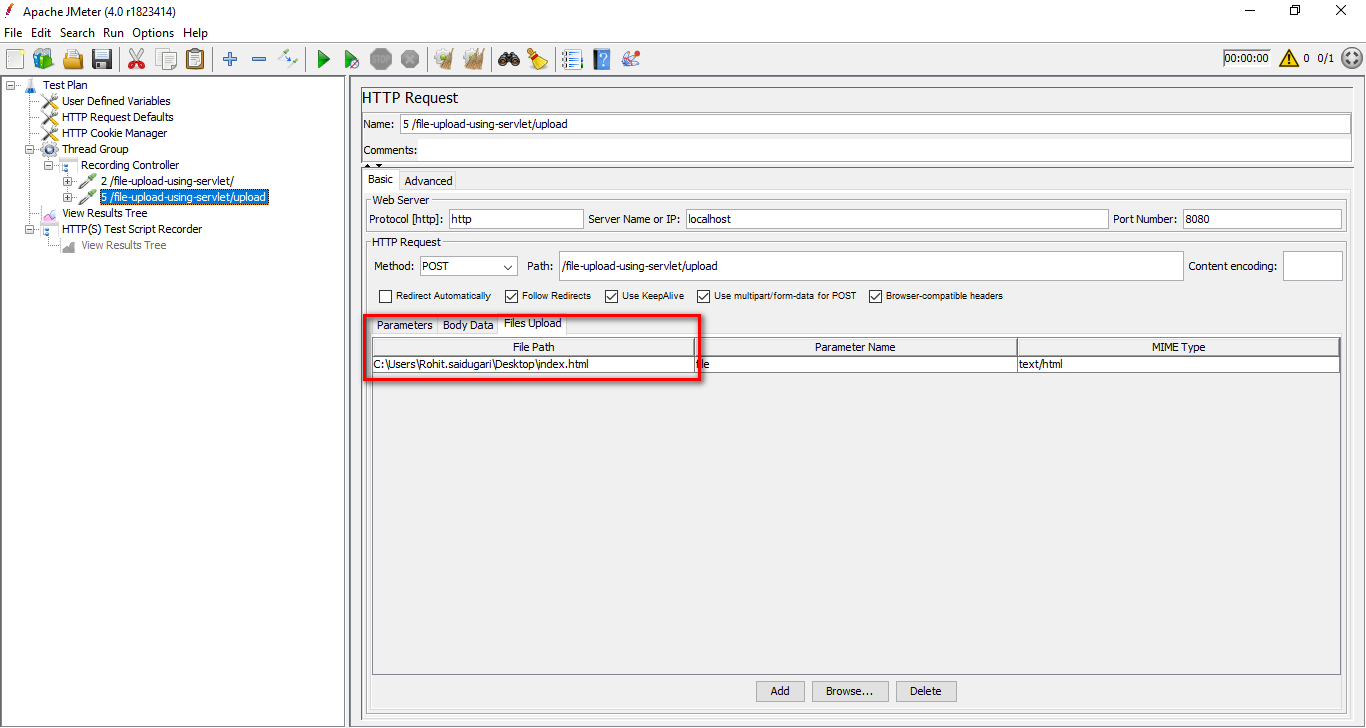
Task: Click the Add button
Action: click(780, 691)
